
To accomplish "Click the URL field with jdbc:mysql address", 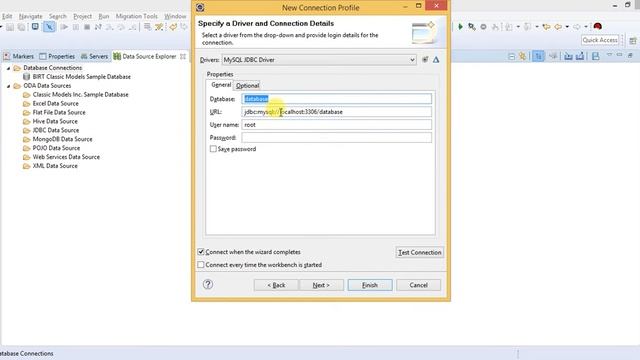I will pos(336,112).
